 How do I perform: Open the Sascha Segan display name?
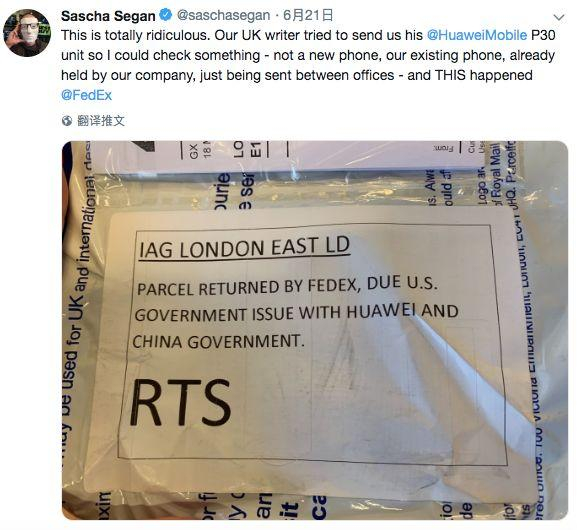108,16
